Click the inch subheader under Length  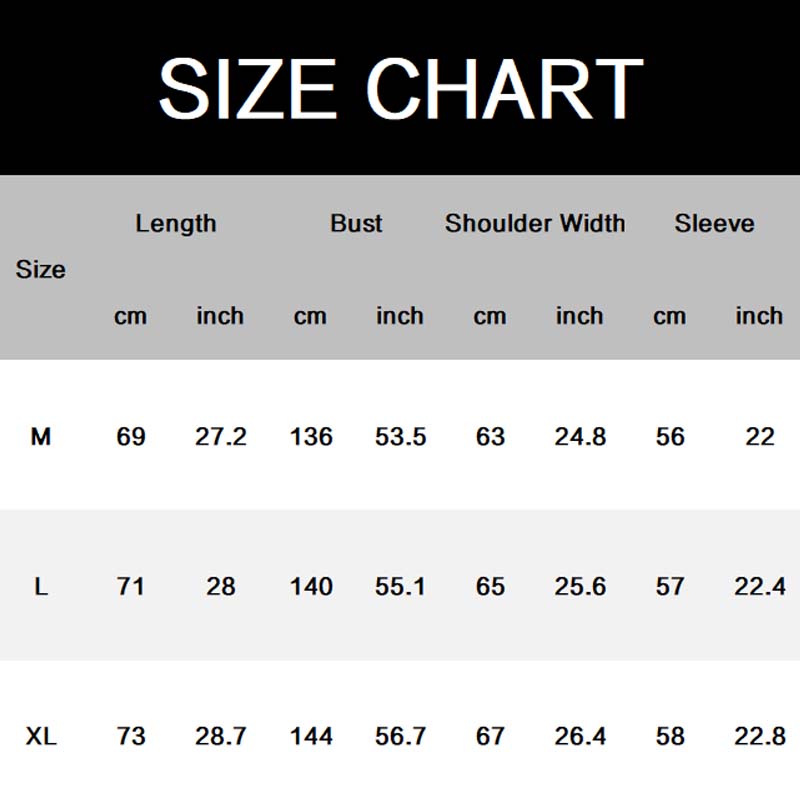(x=220, y=316)
